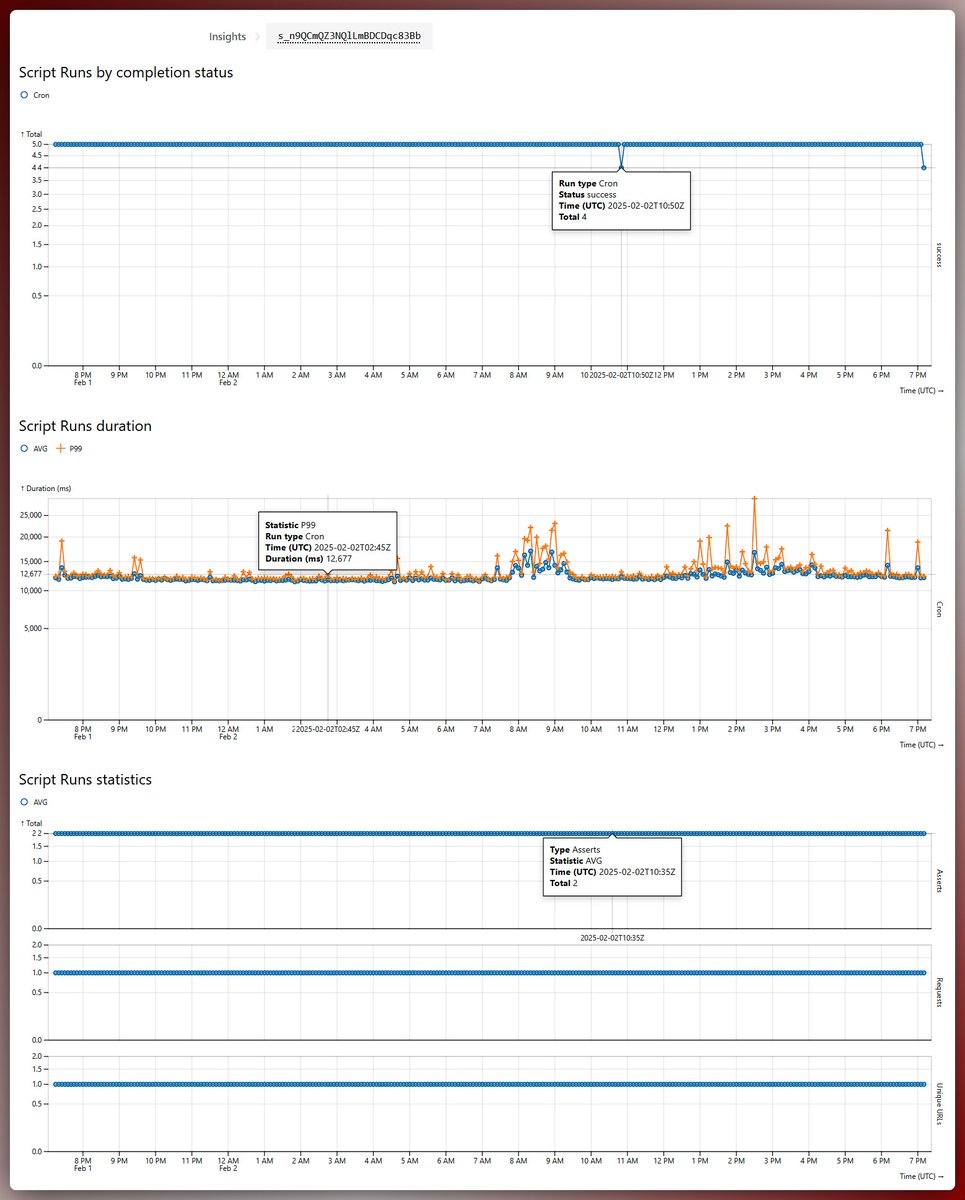965x1200 pixels.
Task: Click the '2025-02-02T10:35Z' label below the Asserts panel
Action: coord(612,938)
